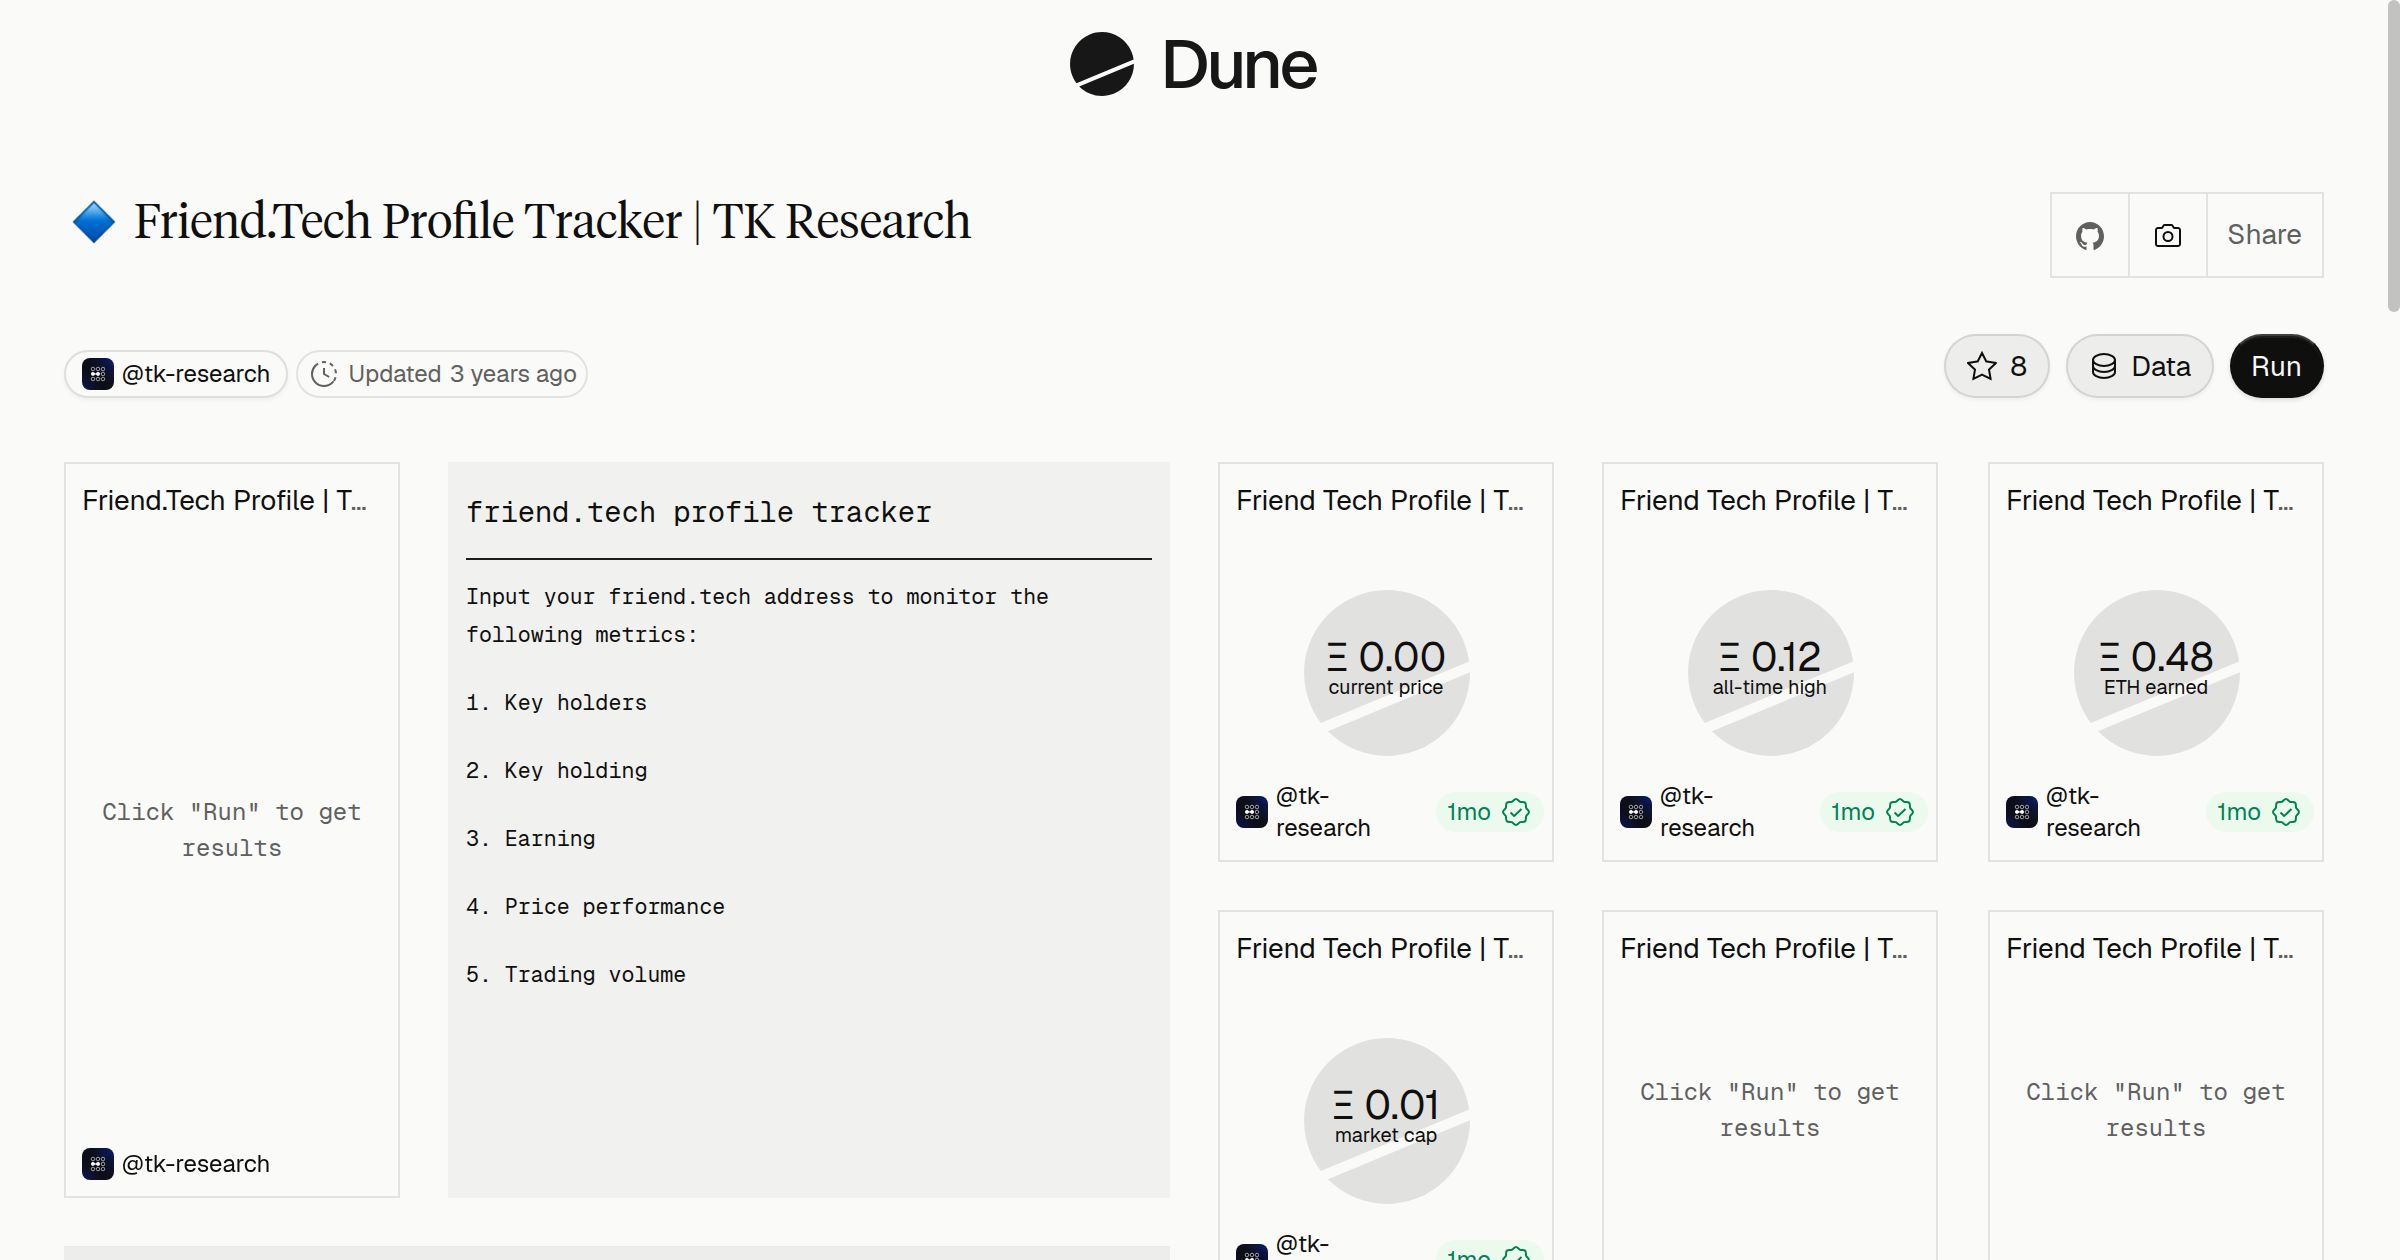Click 1mo label on all-time high card
Image resolution: width=2400 pixels, height=1260 pixels.
click(x=1853, y=812)
